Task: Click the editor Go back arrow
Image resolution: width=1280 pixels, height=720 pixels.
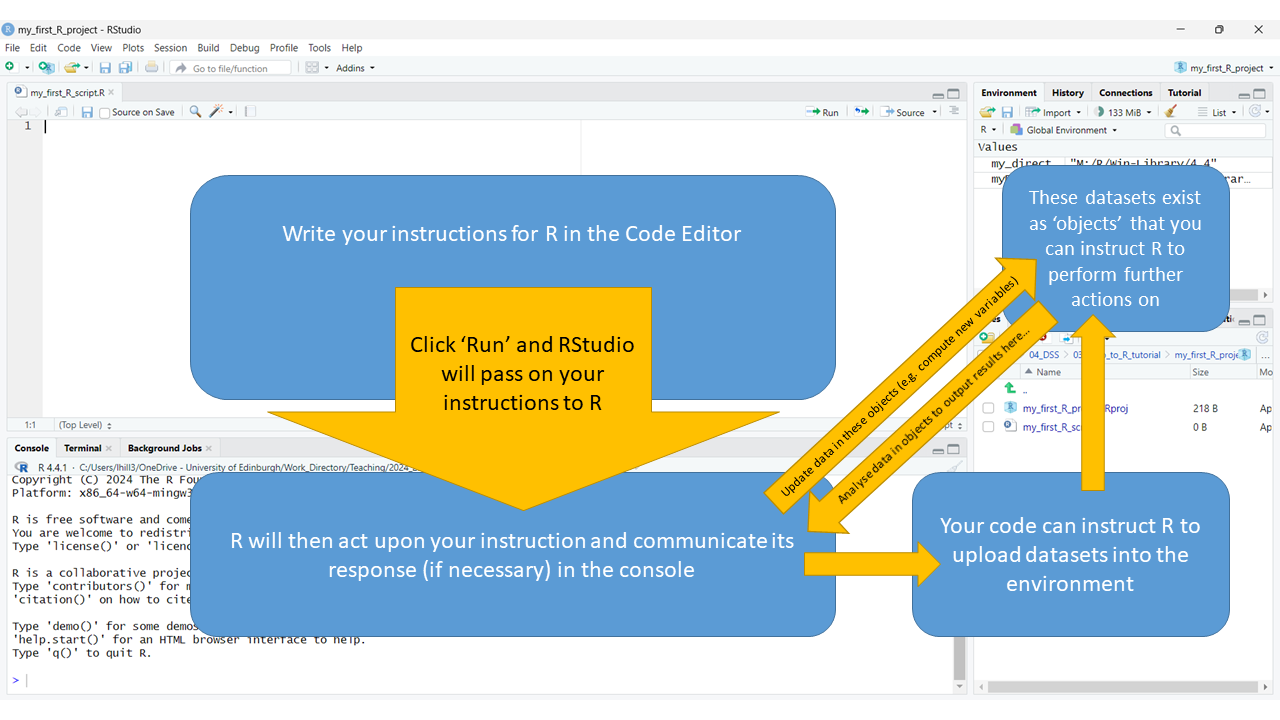Action: [20, 112]
